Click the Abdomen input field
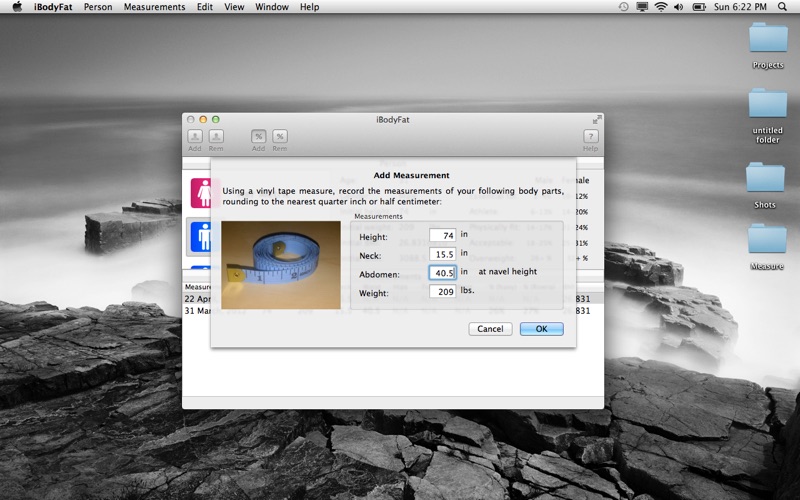800x500 pixels. 442,272
